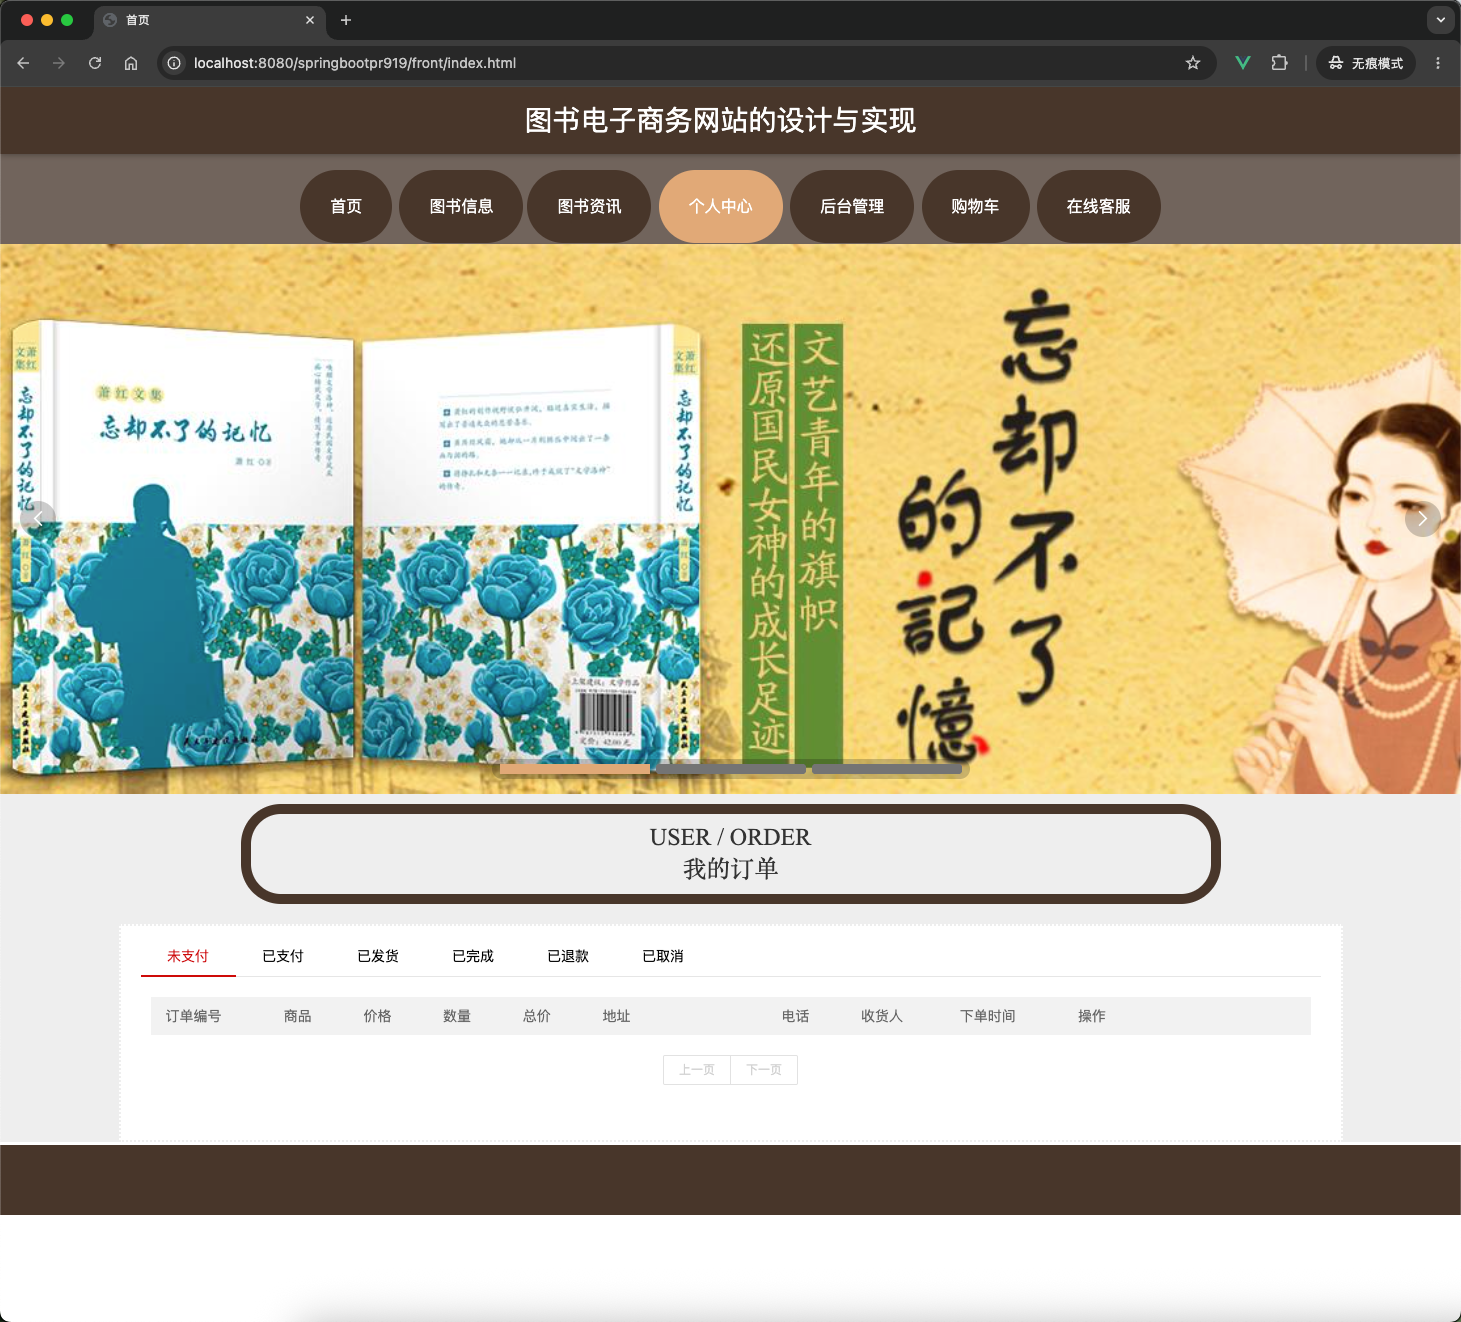Switch to the 未支付 orders tab

(x=188, y=956)
